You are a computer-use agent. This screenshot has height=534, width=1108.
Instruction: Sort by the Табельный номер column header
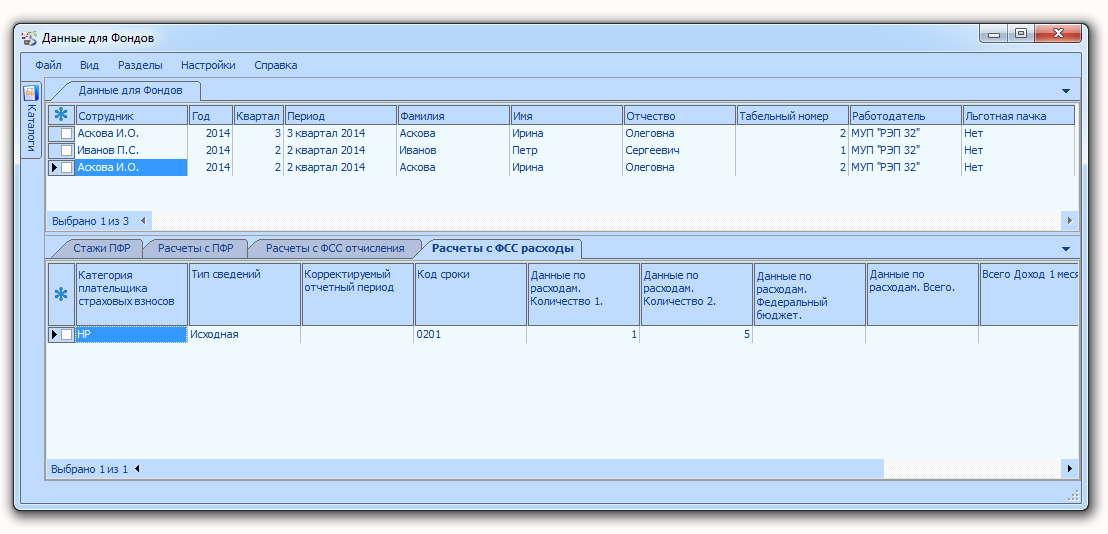[792, 116]
